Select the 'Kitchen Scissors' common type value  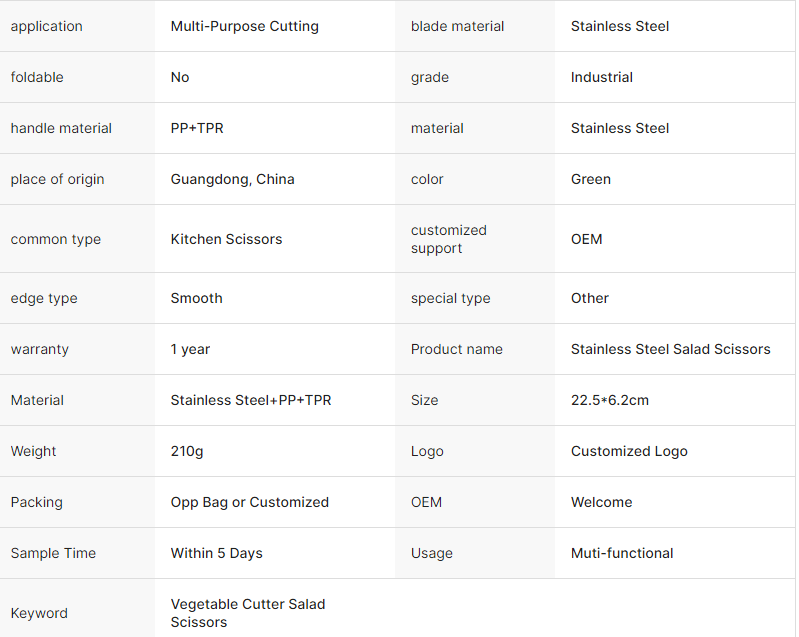226,239
